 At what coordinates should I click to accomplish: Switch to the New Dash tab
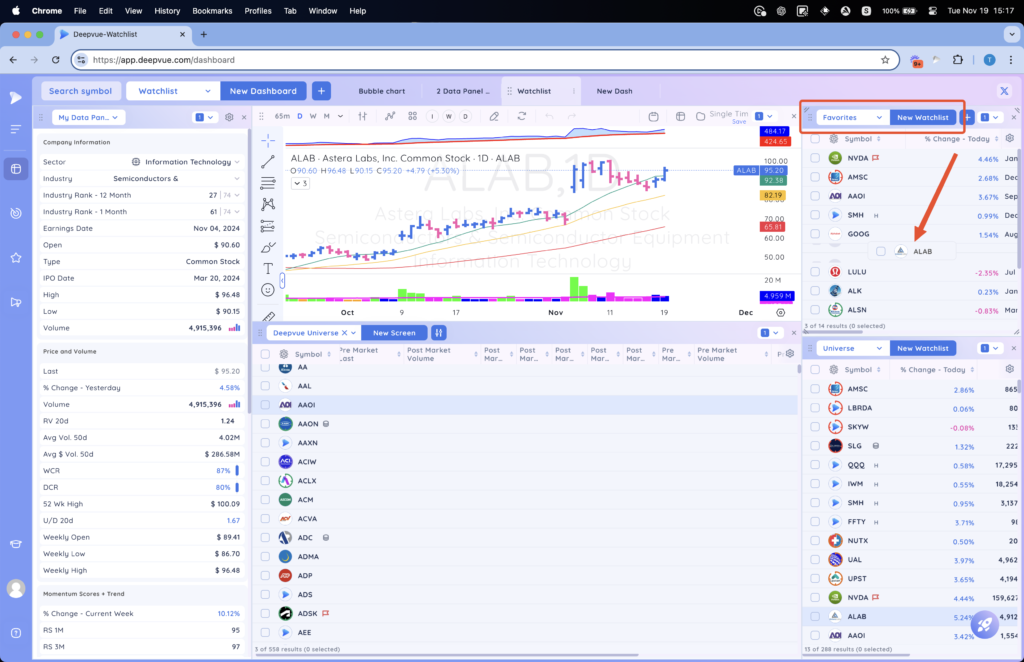[x=615, y=91]
